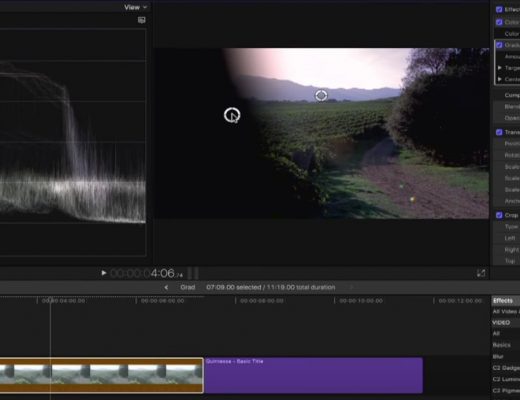The image size is (520, 400).
Task: Toggle the audio meters icon beside timecode
Action: coord(193,273)
